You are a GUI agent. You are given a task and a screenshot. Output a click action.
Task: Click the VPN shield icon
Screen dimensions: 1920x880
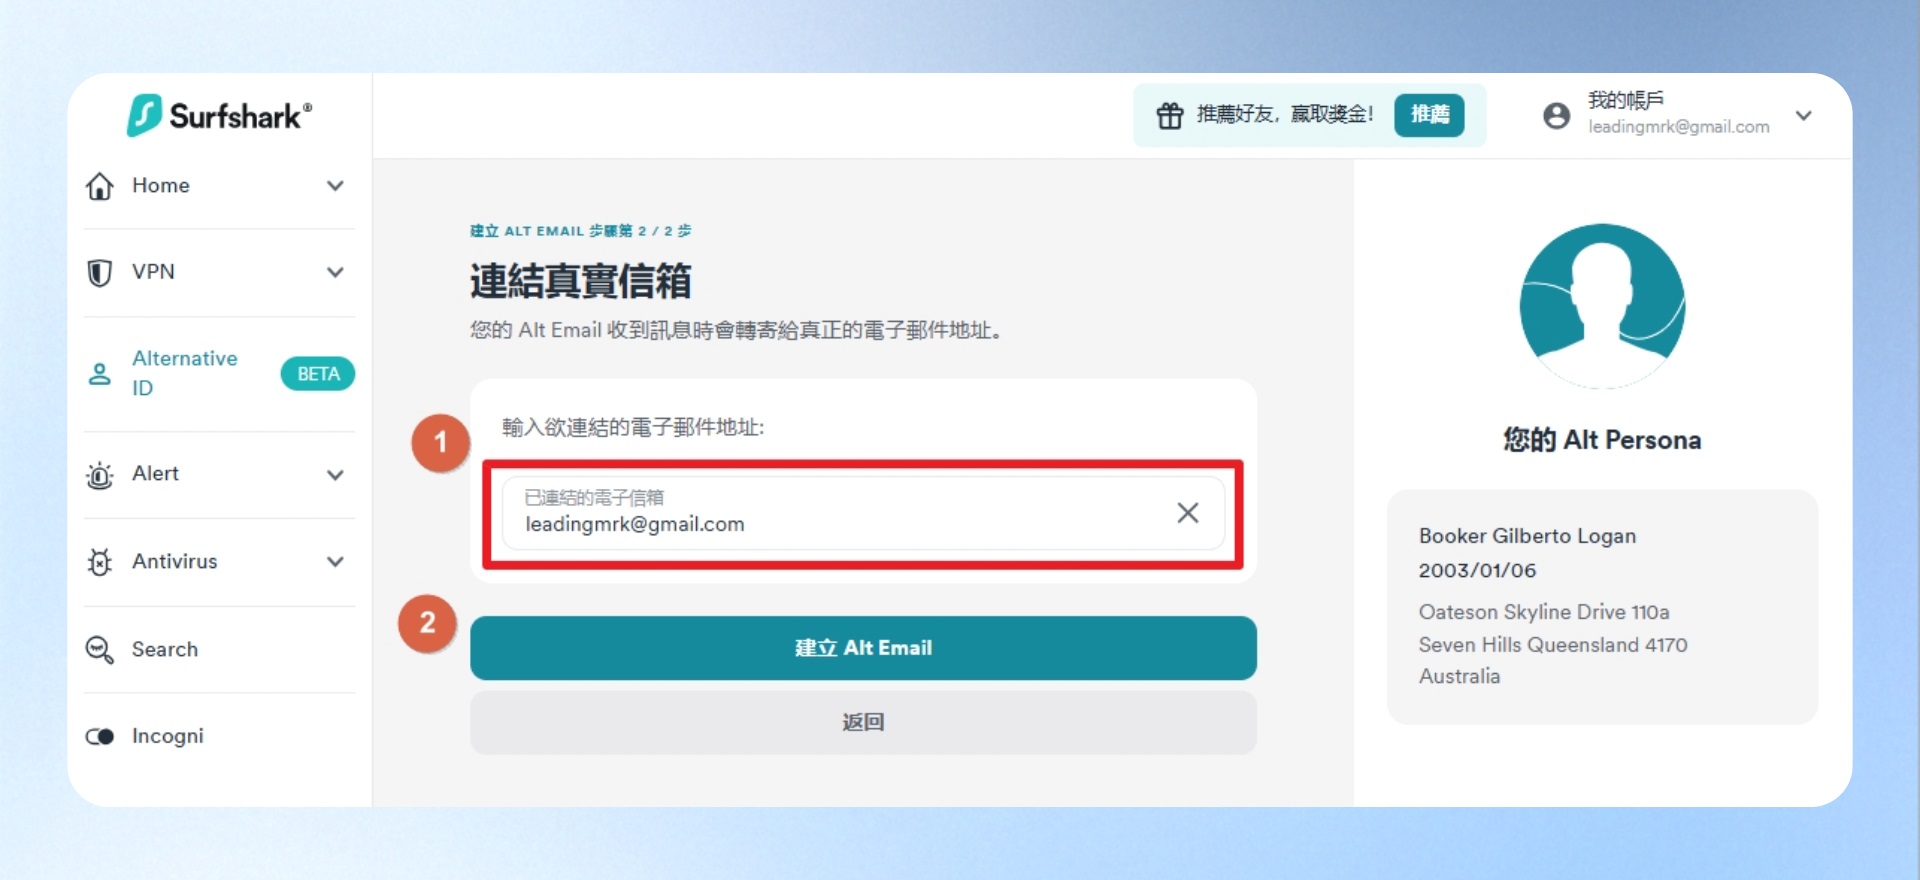click(x=100, y=273)
